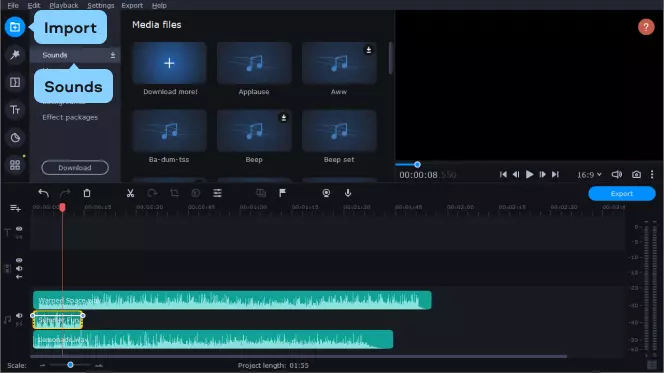
Task: Select the highlighted Summer Fun clip
Action: (58, 320)
